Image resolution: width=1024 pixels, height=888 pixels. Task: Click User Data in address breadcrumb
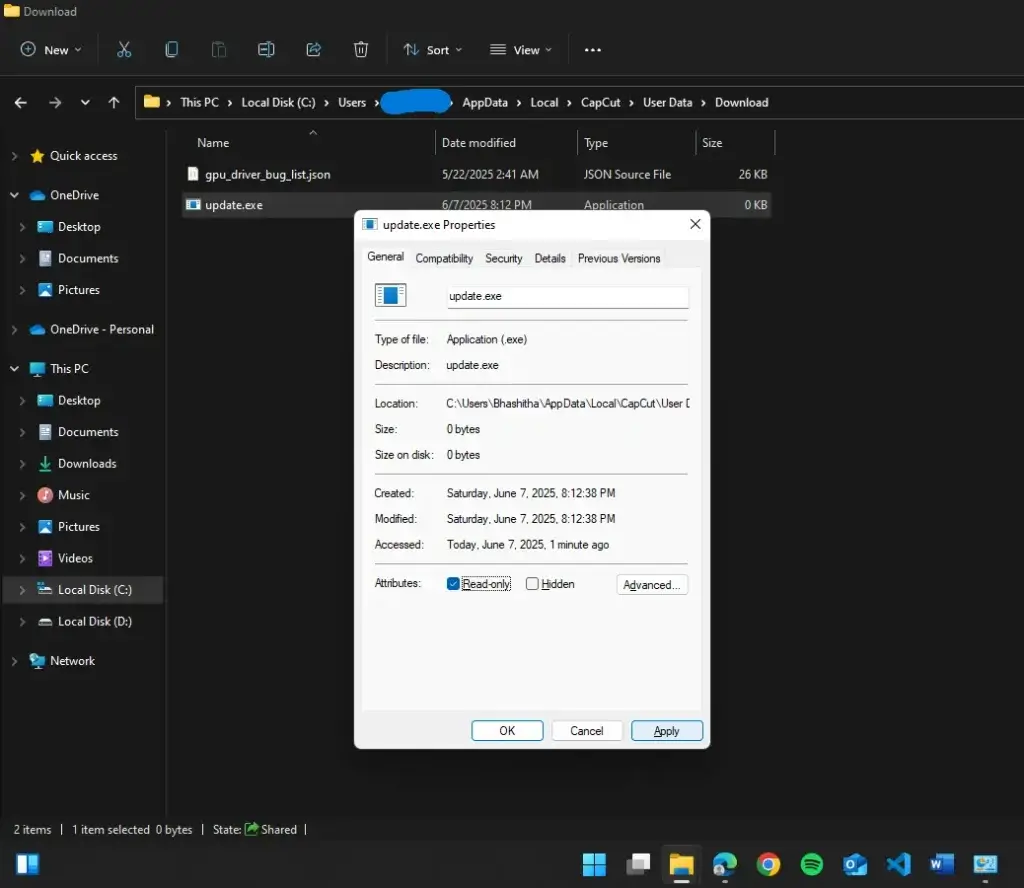(x=667, y=103)
